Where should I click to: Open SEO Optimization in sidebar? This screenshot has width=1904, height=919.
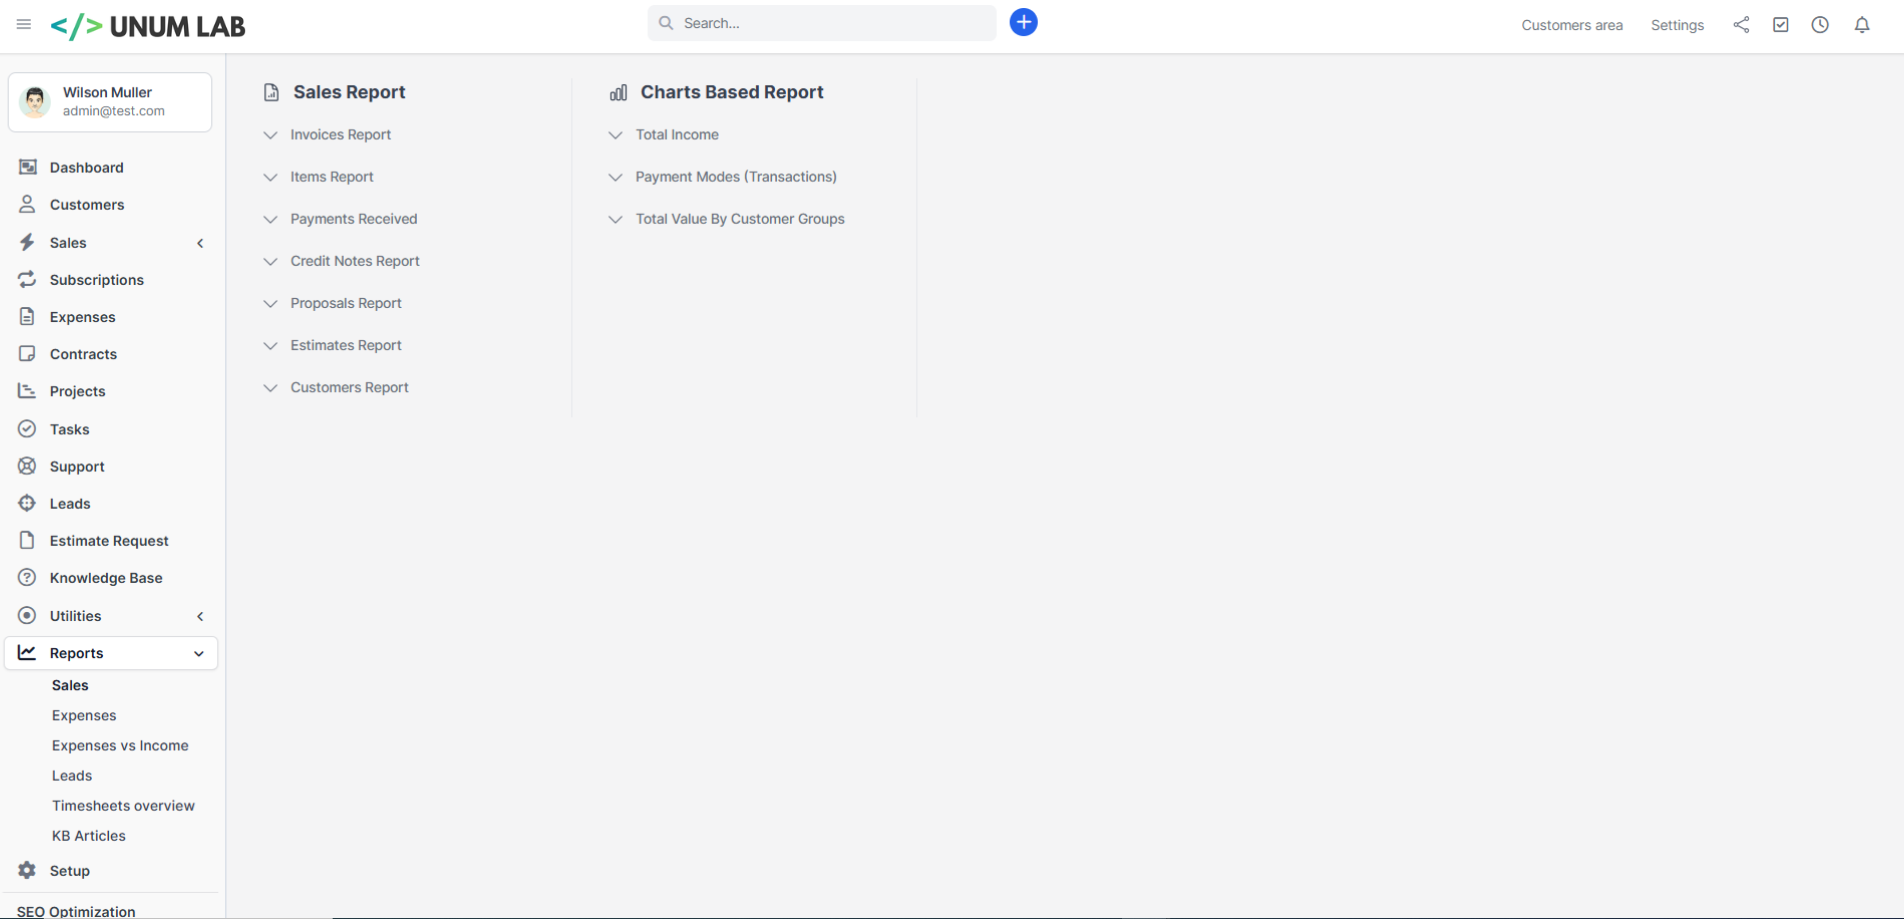[76, 911]
